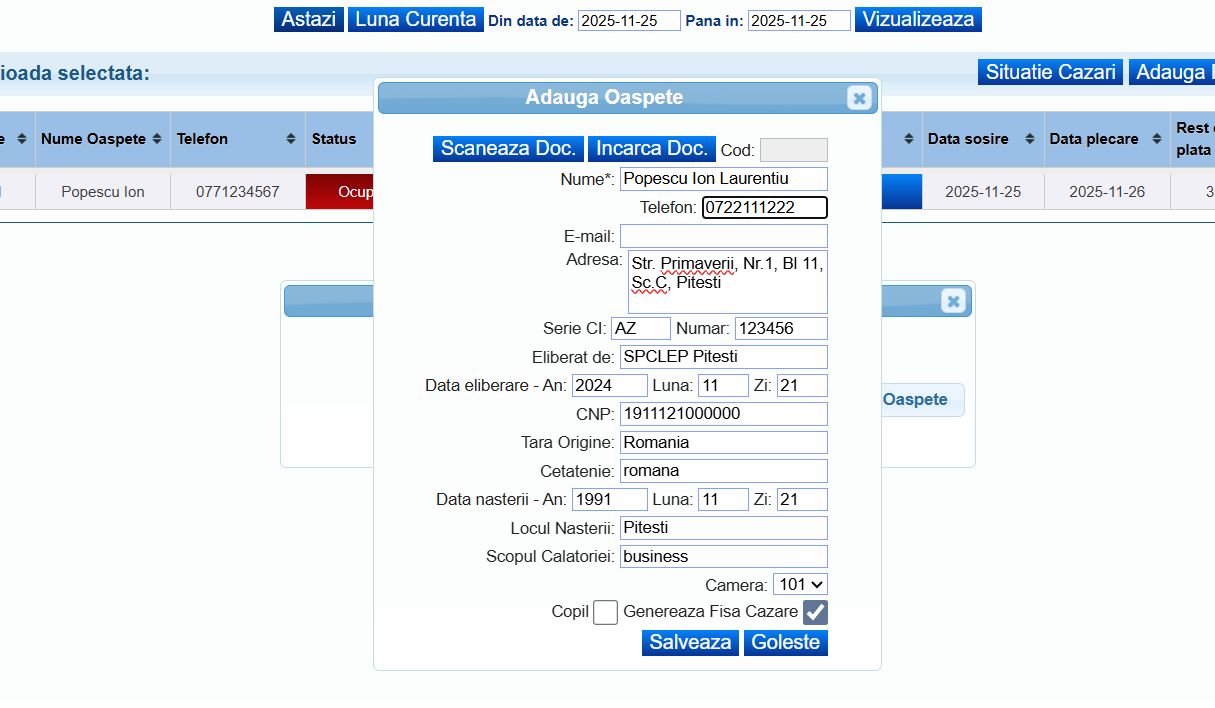Viewport: 1215px width, 708px height.
Task: Close the background popup panel
Action: pyautogui.click(x=953, y=301)
